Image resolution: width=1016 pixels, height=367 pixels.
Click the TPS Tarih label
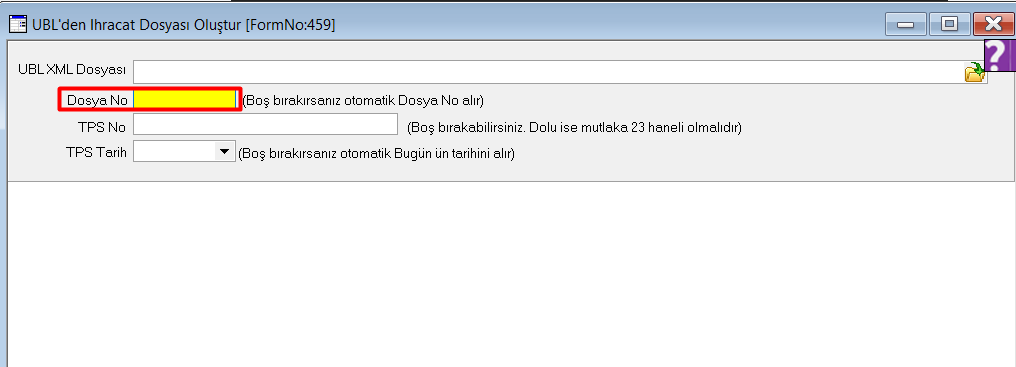point(97,153)
